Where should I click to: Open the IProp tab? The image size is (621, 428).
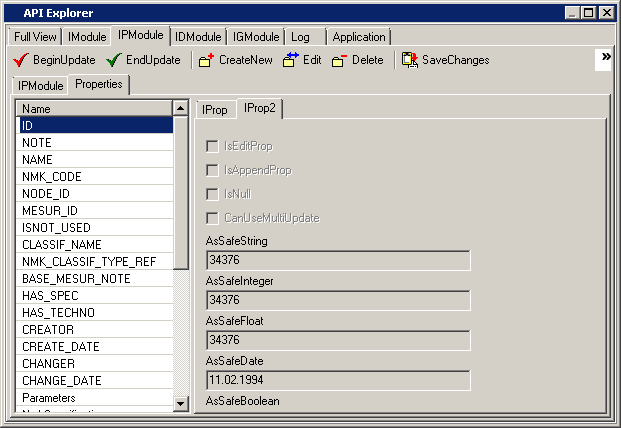[x=214, y=109]
